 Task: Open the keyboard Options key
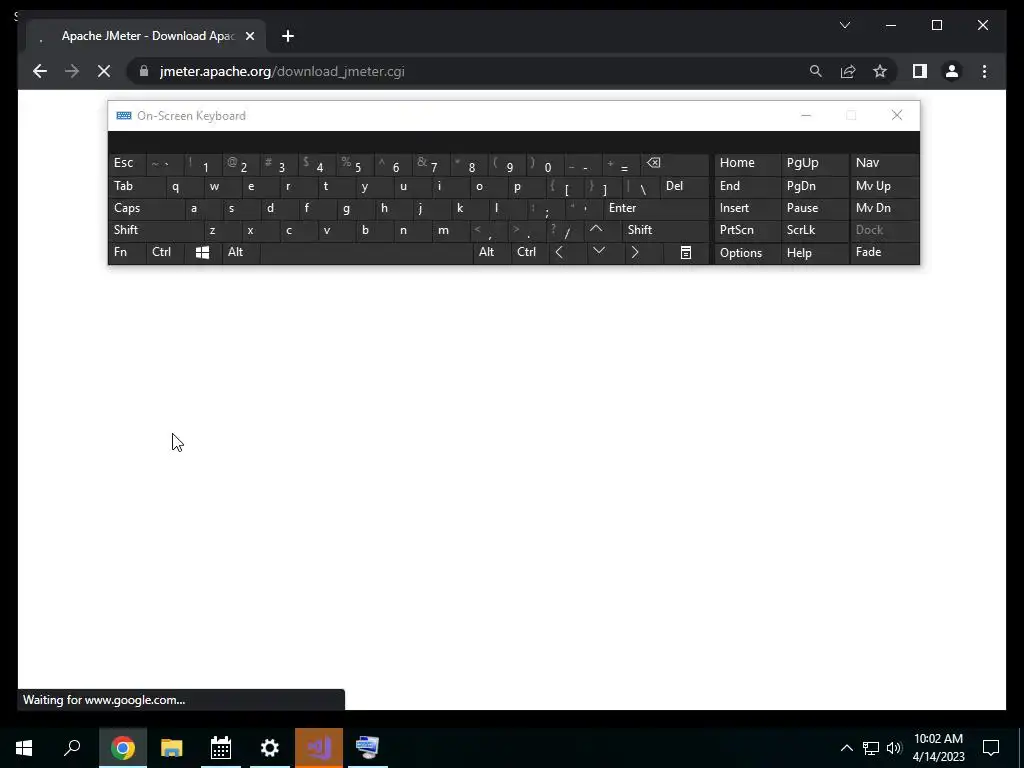[747, 253]
